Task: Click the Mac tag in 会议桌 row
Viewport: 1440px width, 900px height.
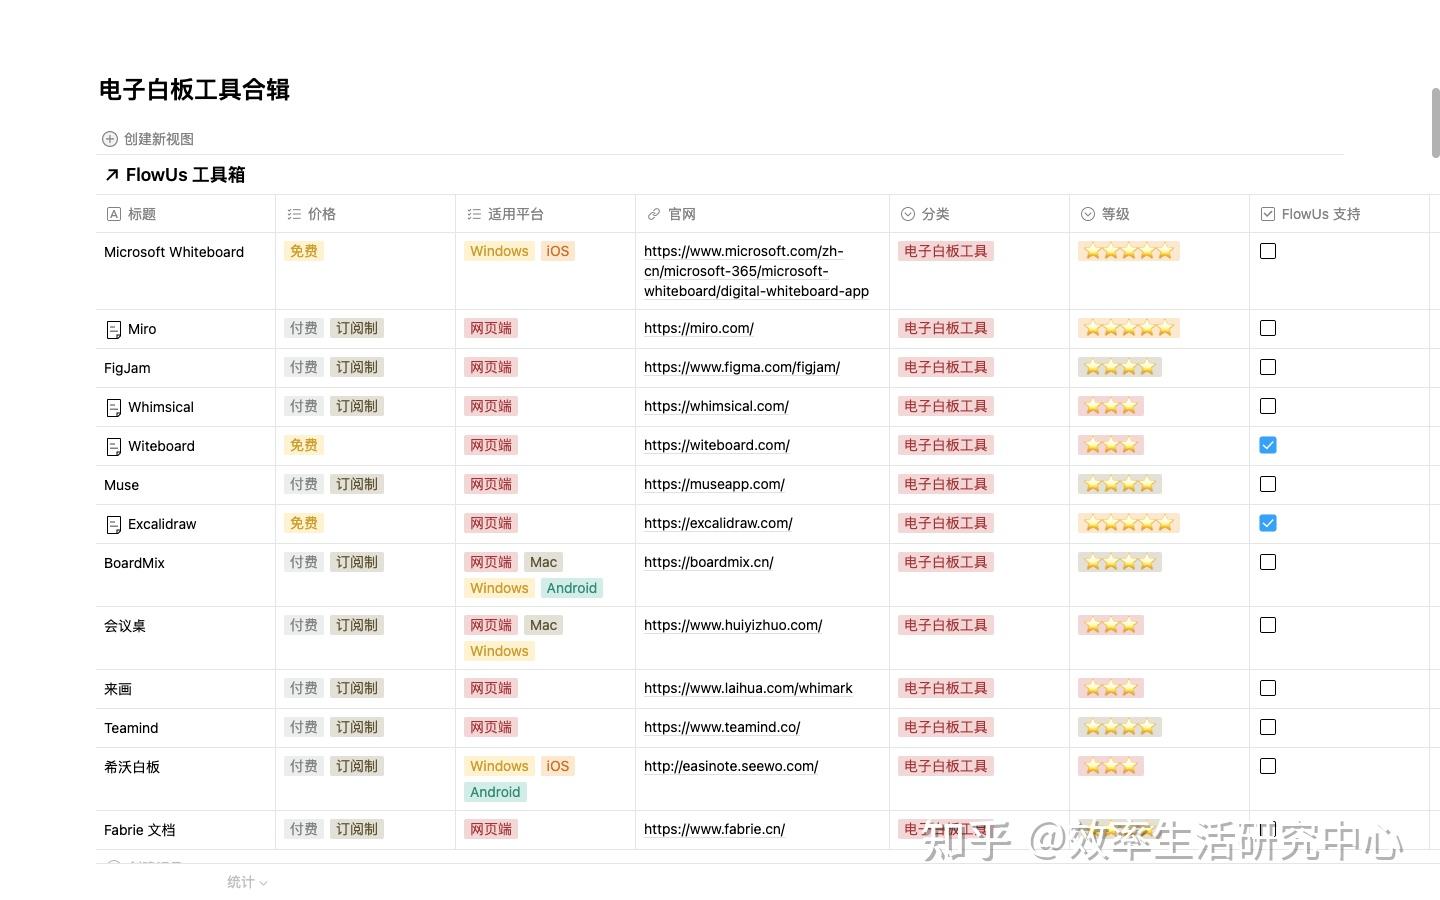Action: (x=544, y=625)
